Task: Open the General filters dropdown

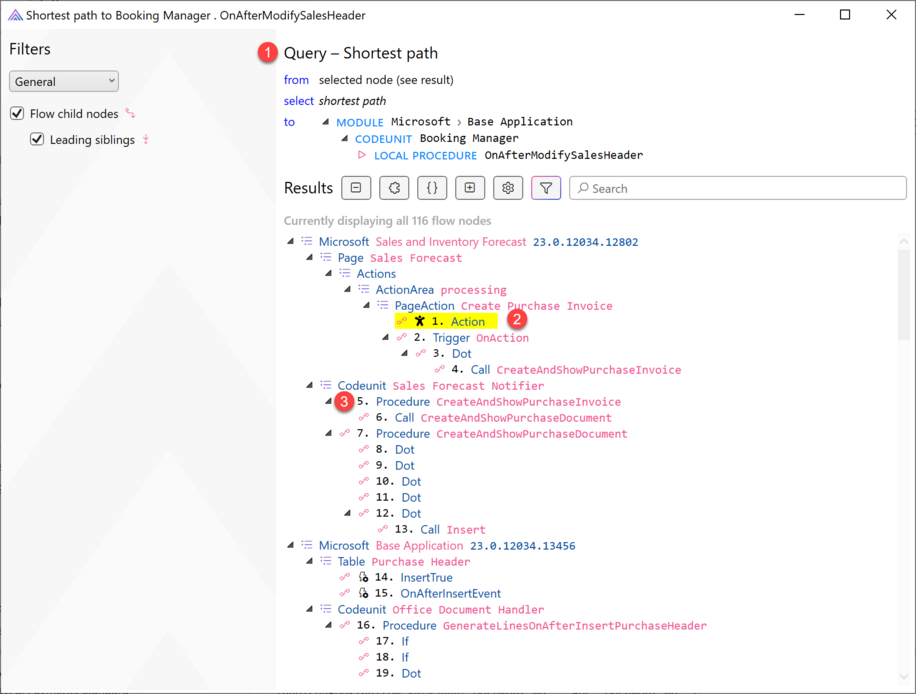Action: 64,81
